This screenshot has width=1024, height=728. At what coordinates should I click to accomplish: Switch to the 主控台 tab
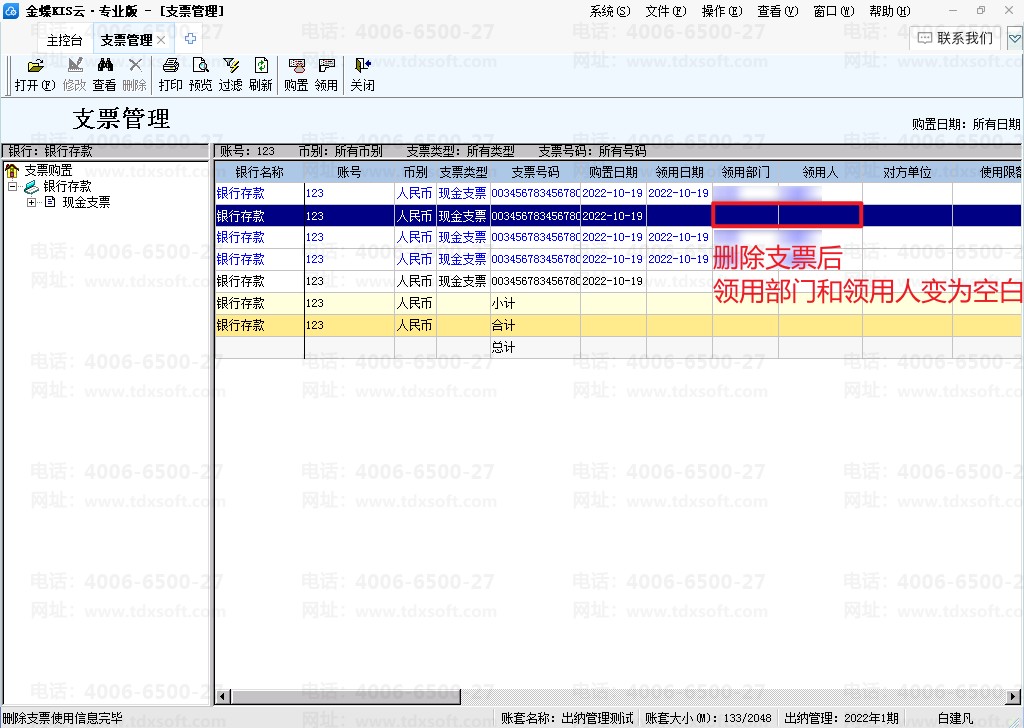[x=65, y=40]
